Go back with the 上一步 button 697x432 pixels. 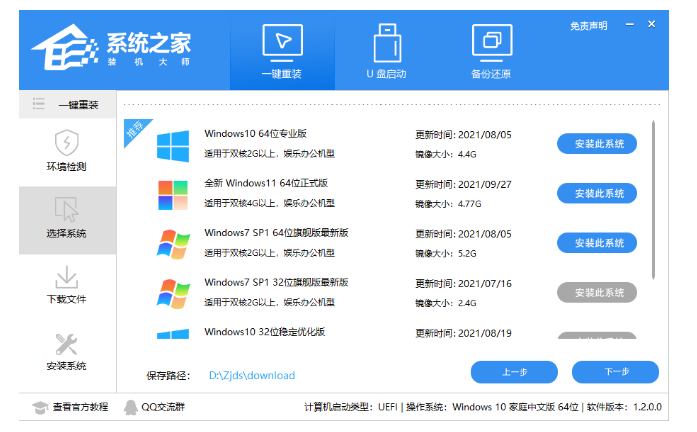coord(514,372)
